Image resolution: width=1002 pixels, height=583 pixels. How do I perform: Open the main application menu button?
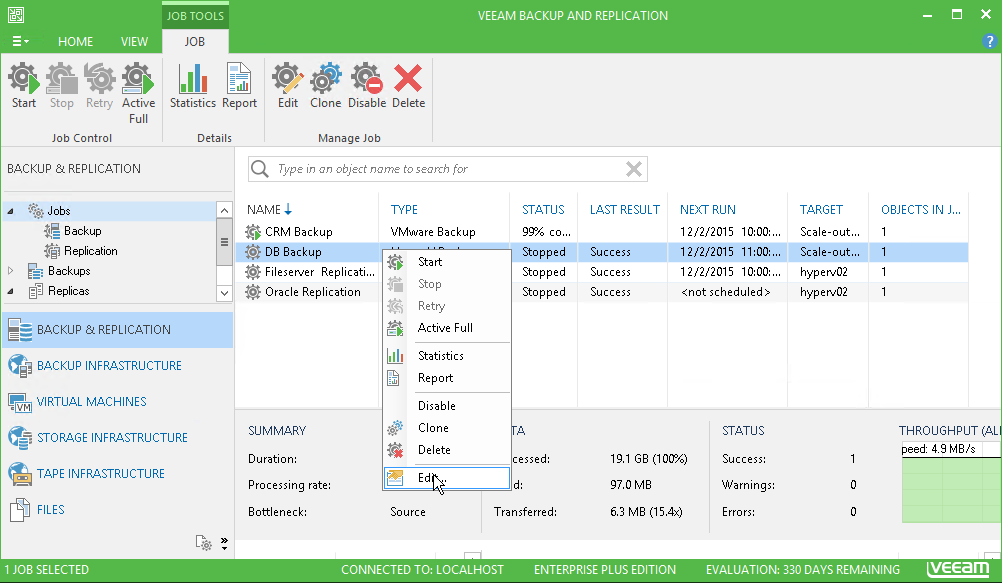(20, 41)
